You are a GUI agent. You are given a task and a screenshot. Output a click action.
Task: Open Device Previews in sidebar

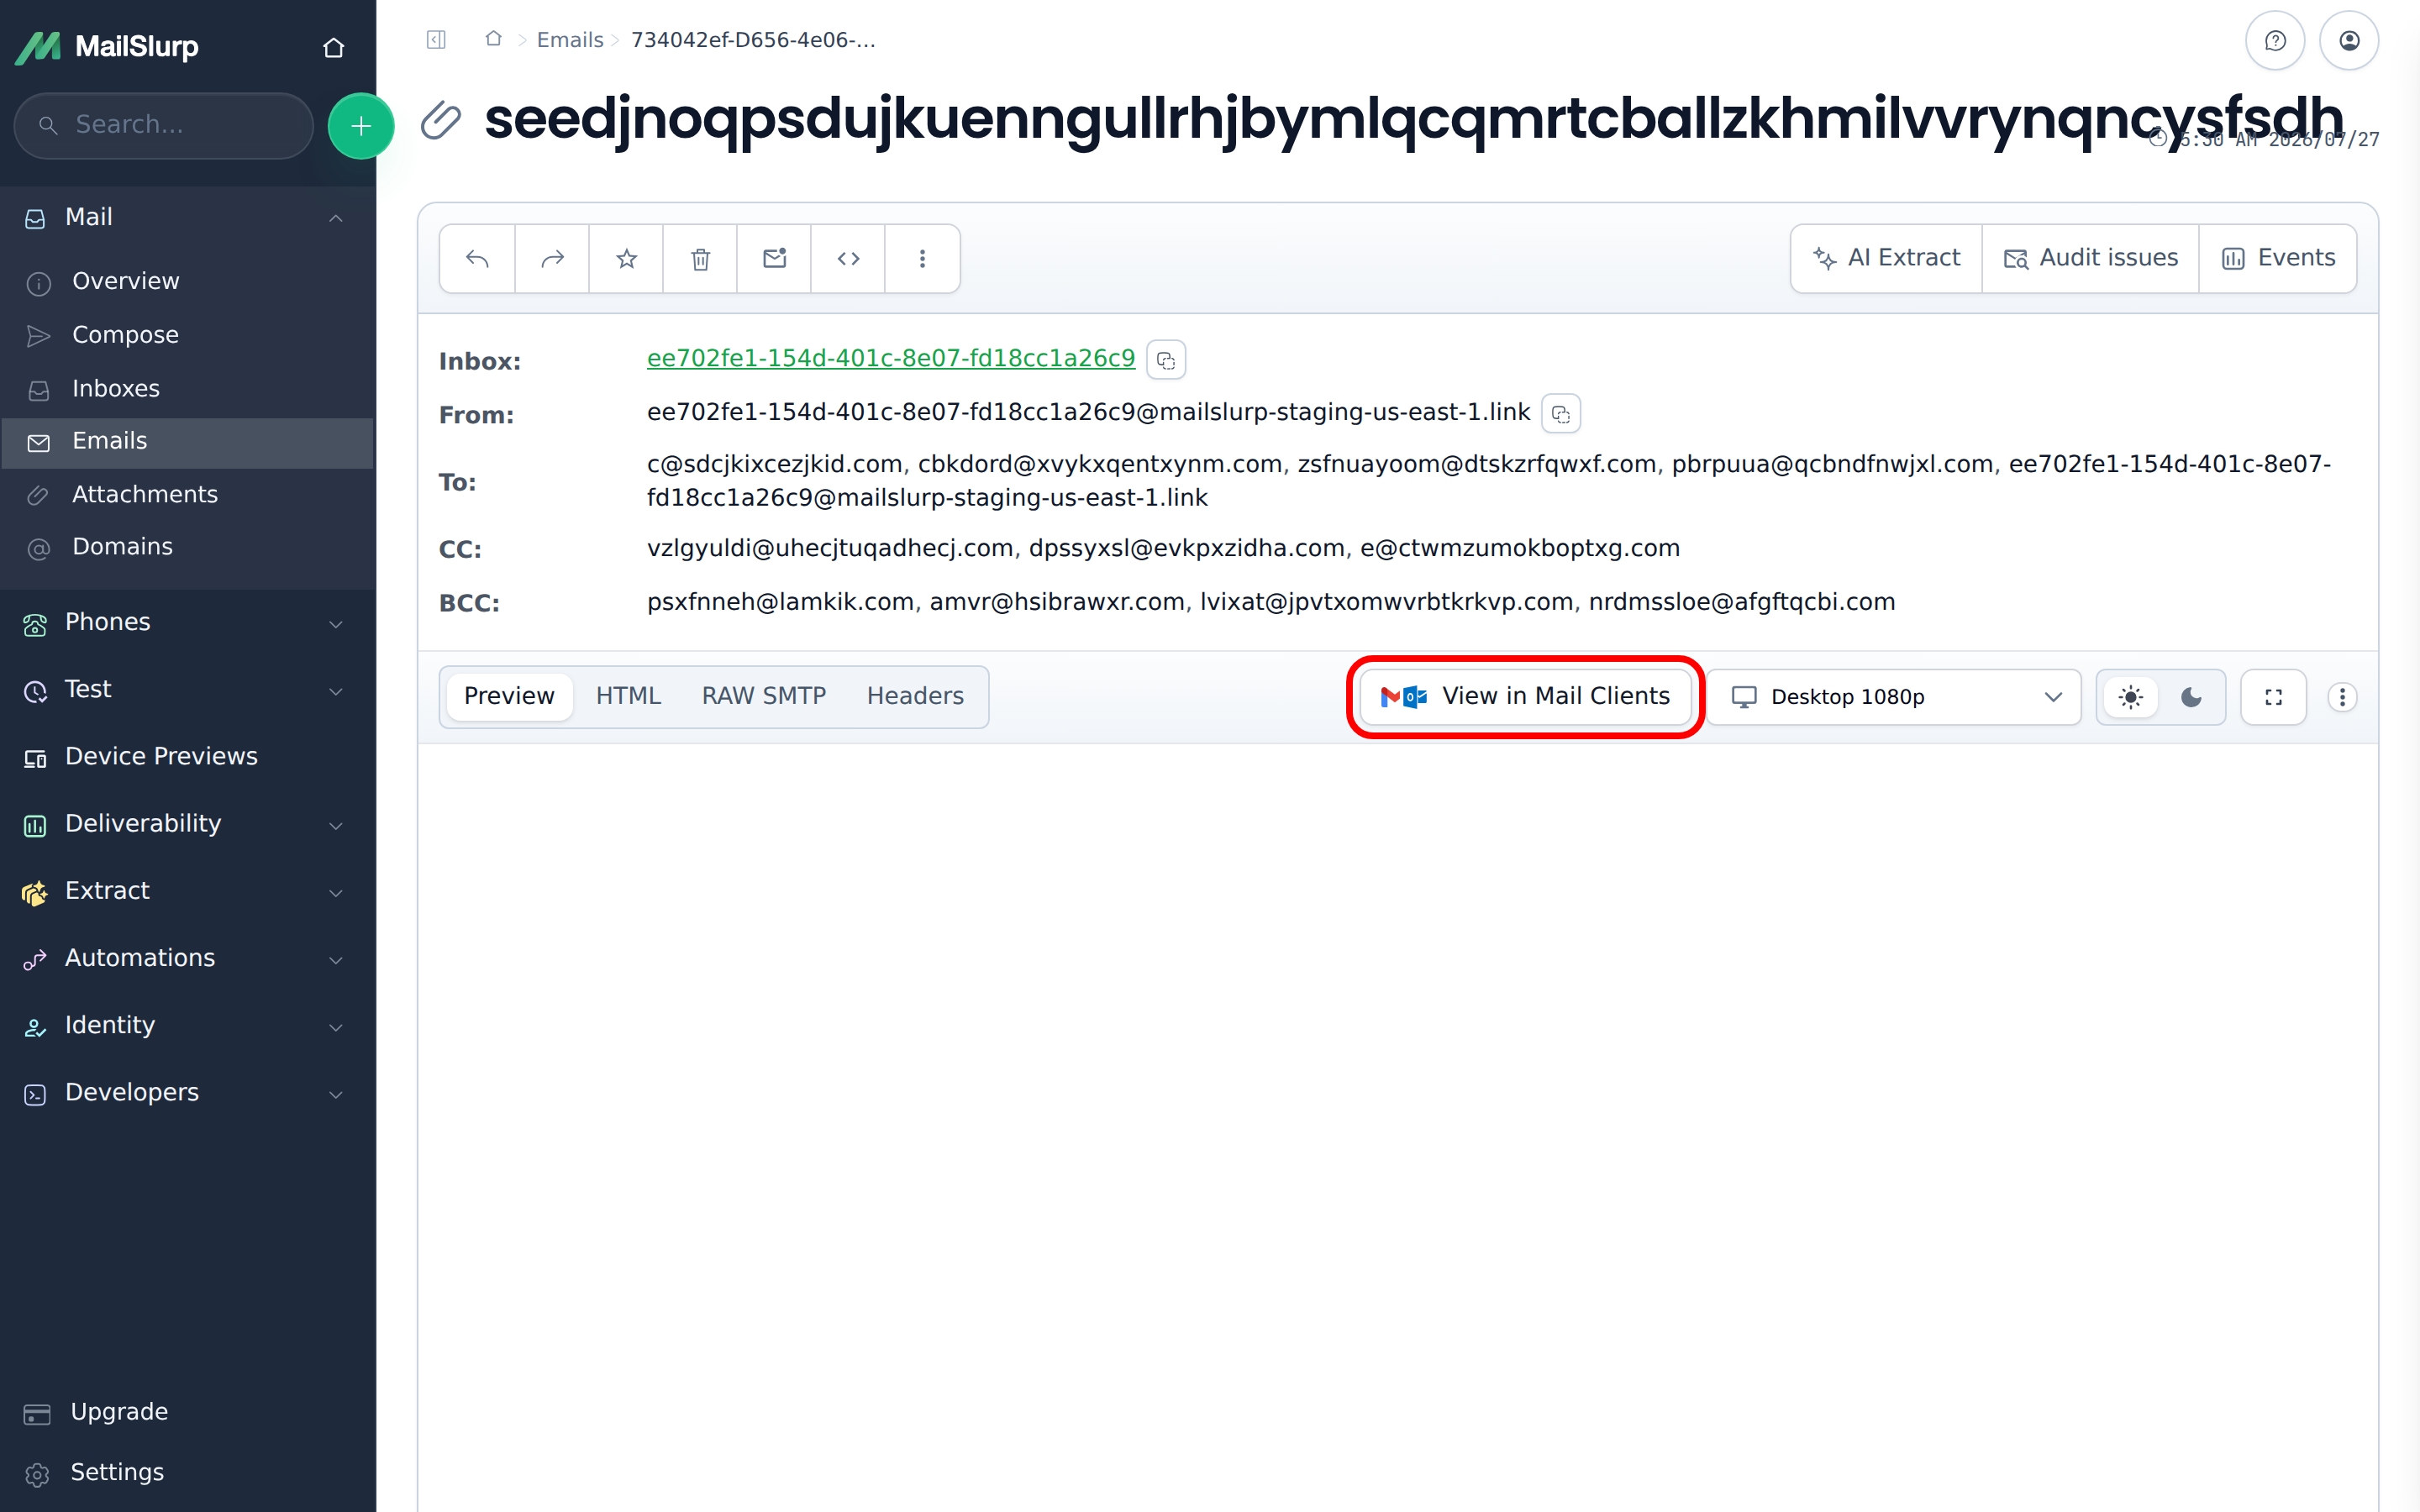tap(187, 757)
